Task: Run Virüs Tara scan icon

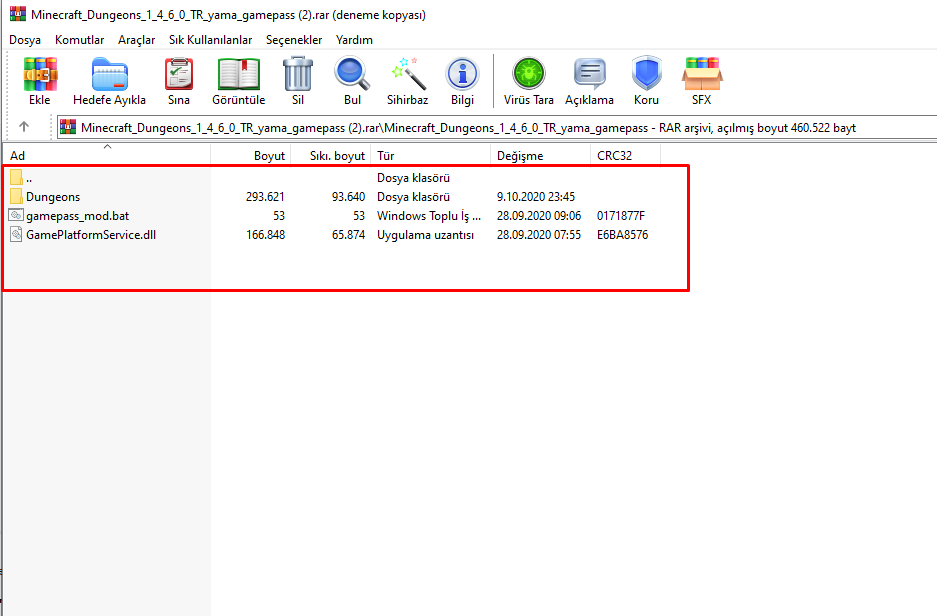Action: click(529, 73)
